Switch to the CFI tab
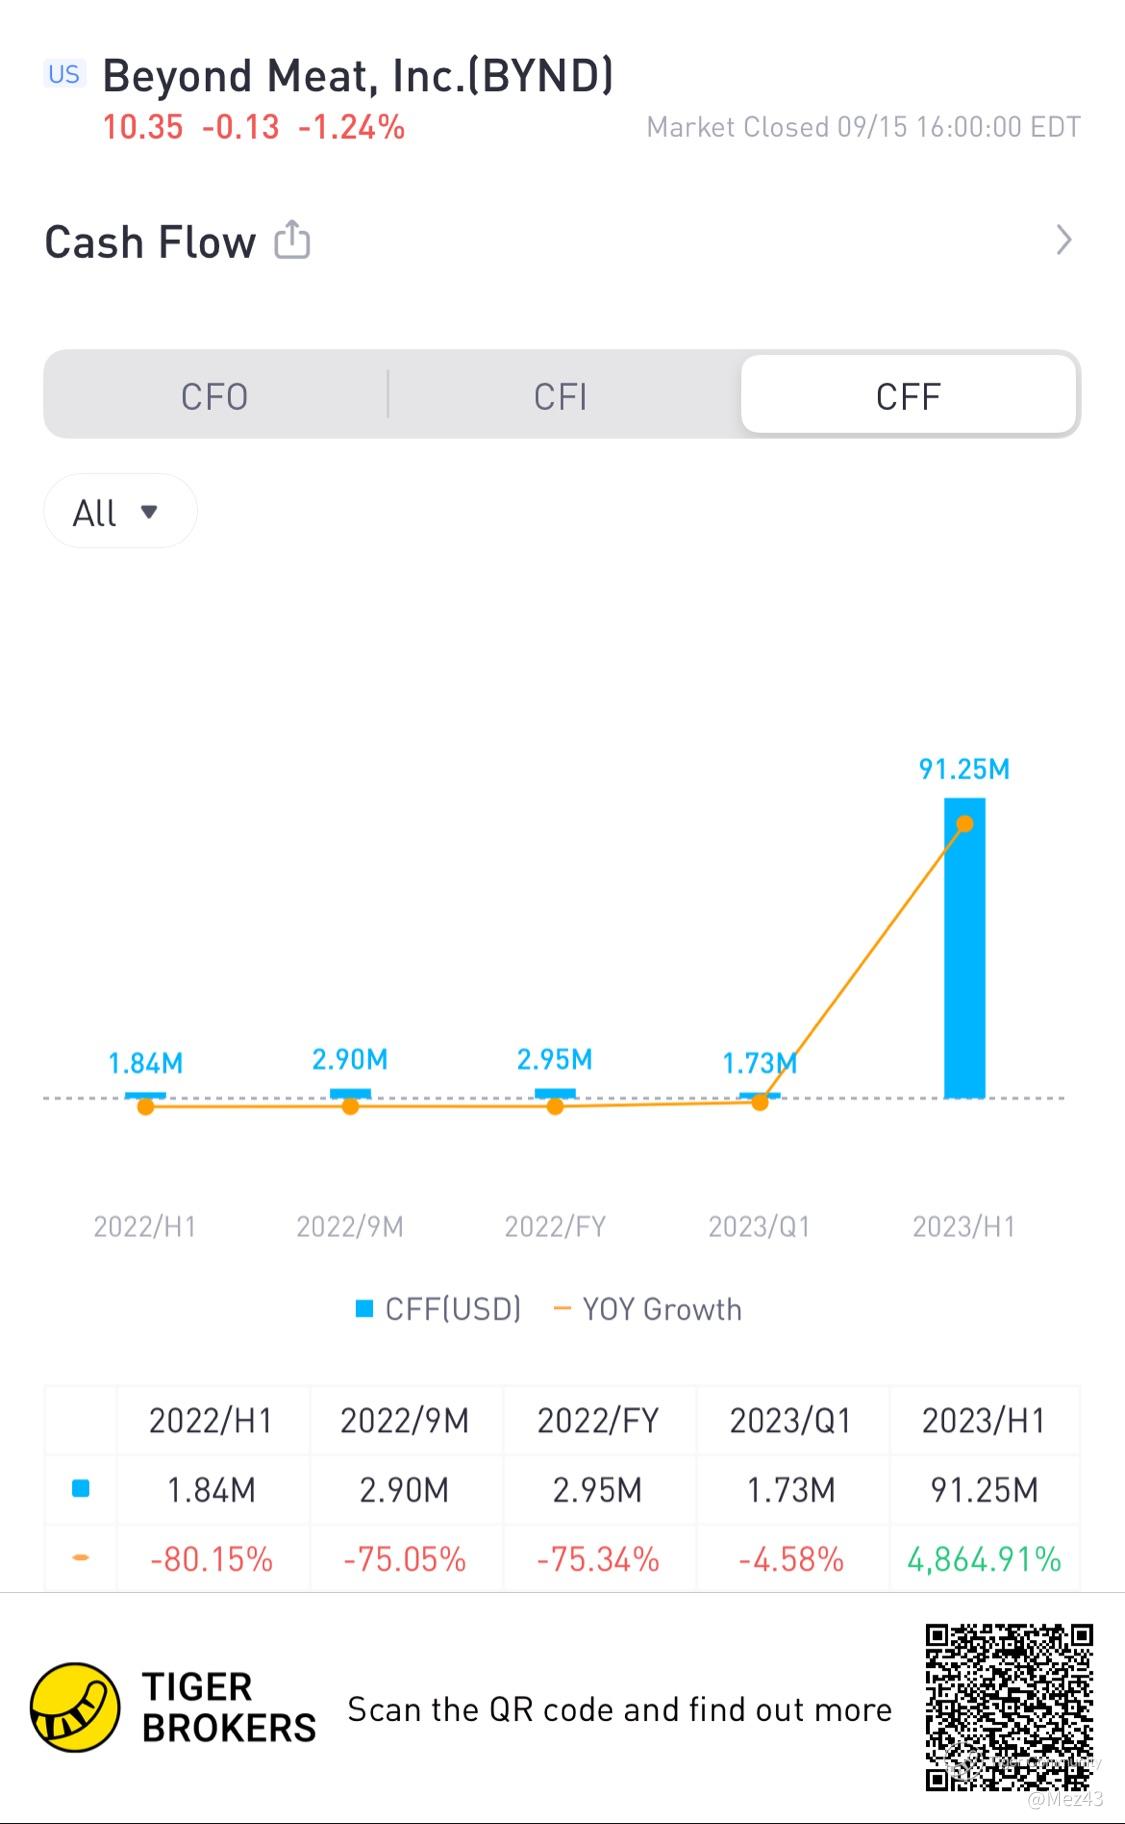 tap(561, 396)
